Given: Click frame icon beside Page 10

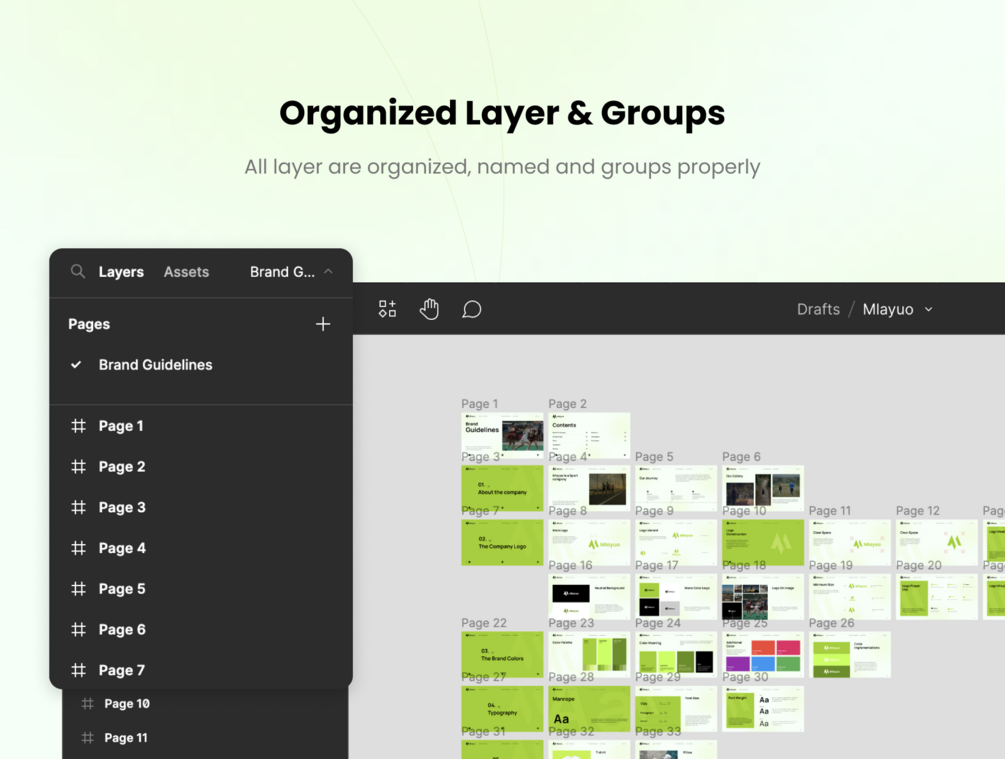Looking at the screenshot, I should pyautogui.click(x=88, y=704).
